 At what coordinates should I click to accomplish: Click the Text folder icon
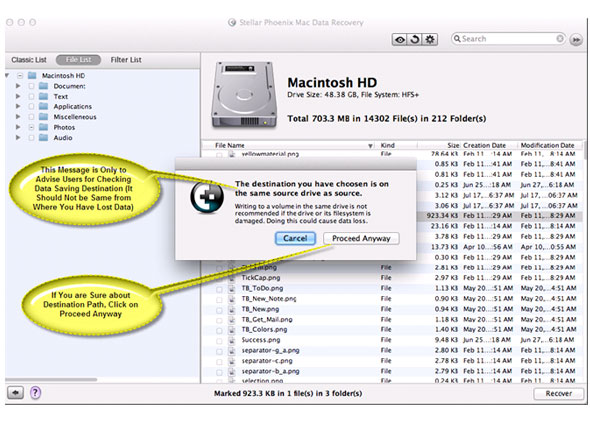[x=44, y=96]
